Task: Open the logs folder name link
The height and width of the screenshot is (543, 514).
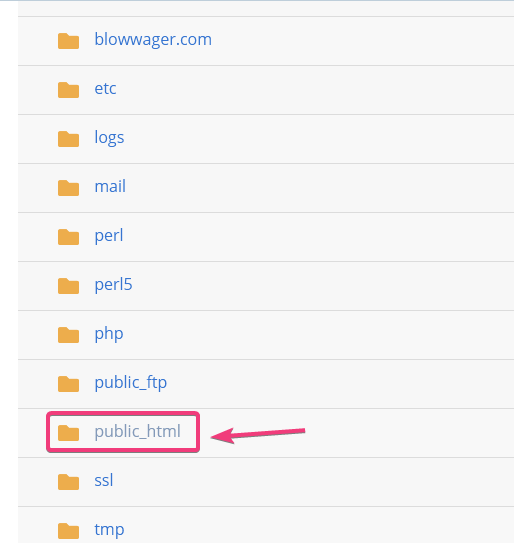Action: coord(109,138)
